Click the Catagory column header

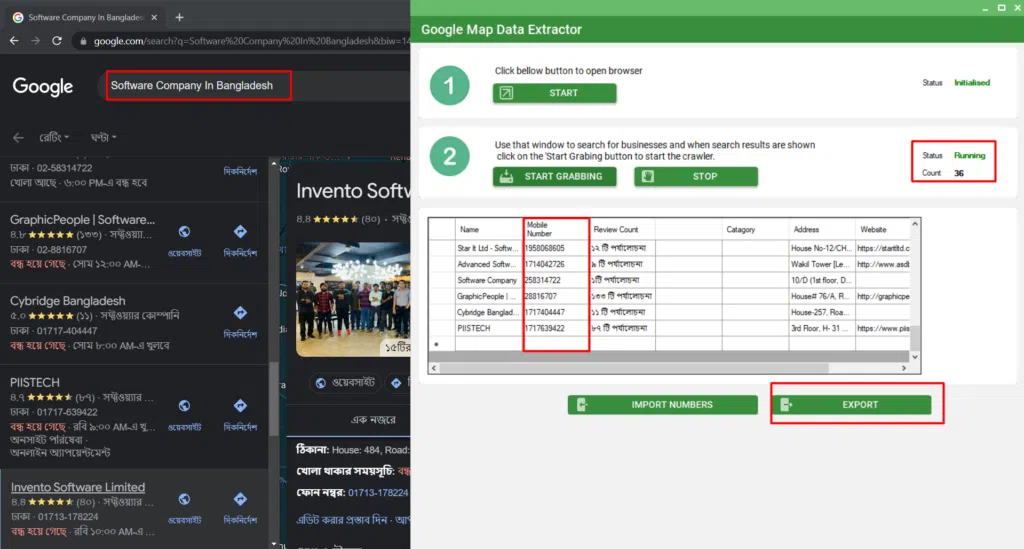[755, 230]
